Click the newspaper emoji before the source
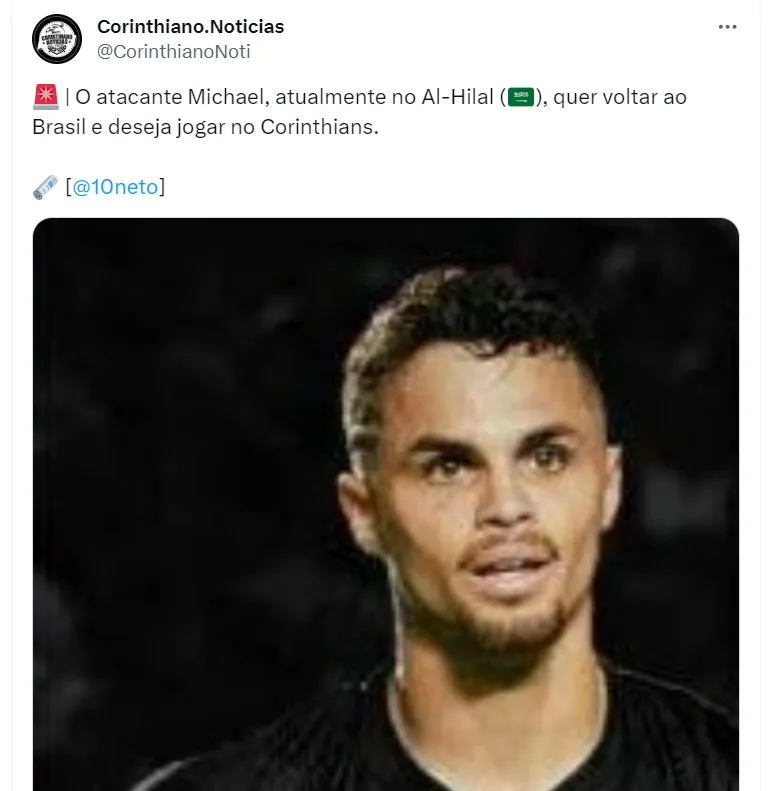This screenshot has height=791, width=782. [45, 186]
